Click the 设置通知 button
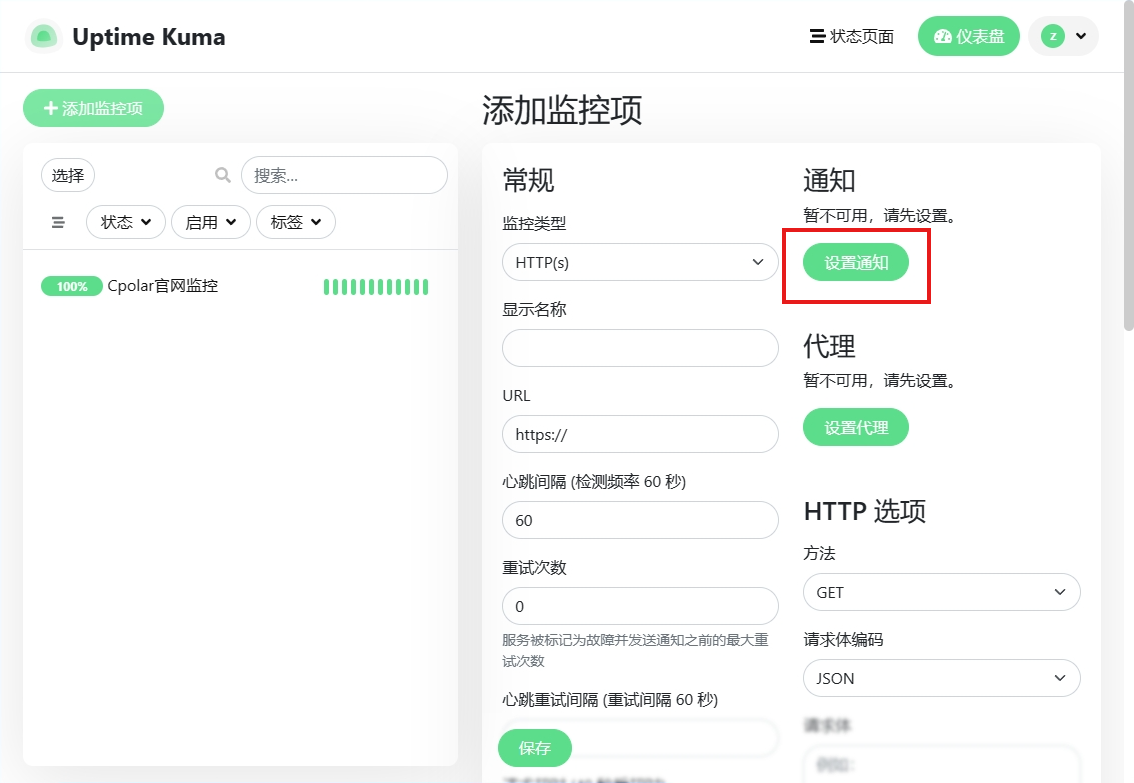Image resolution: width=1134 pixels, height=783 pixels. (x=856, y=262)
